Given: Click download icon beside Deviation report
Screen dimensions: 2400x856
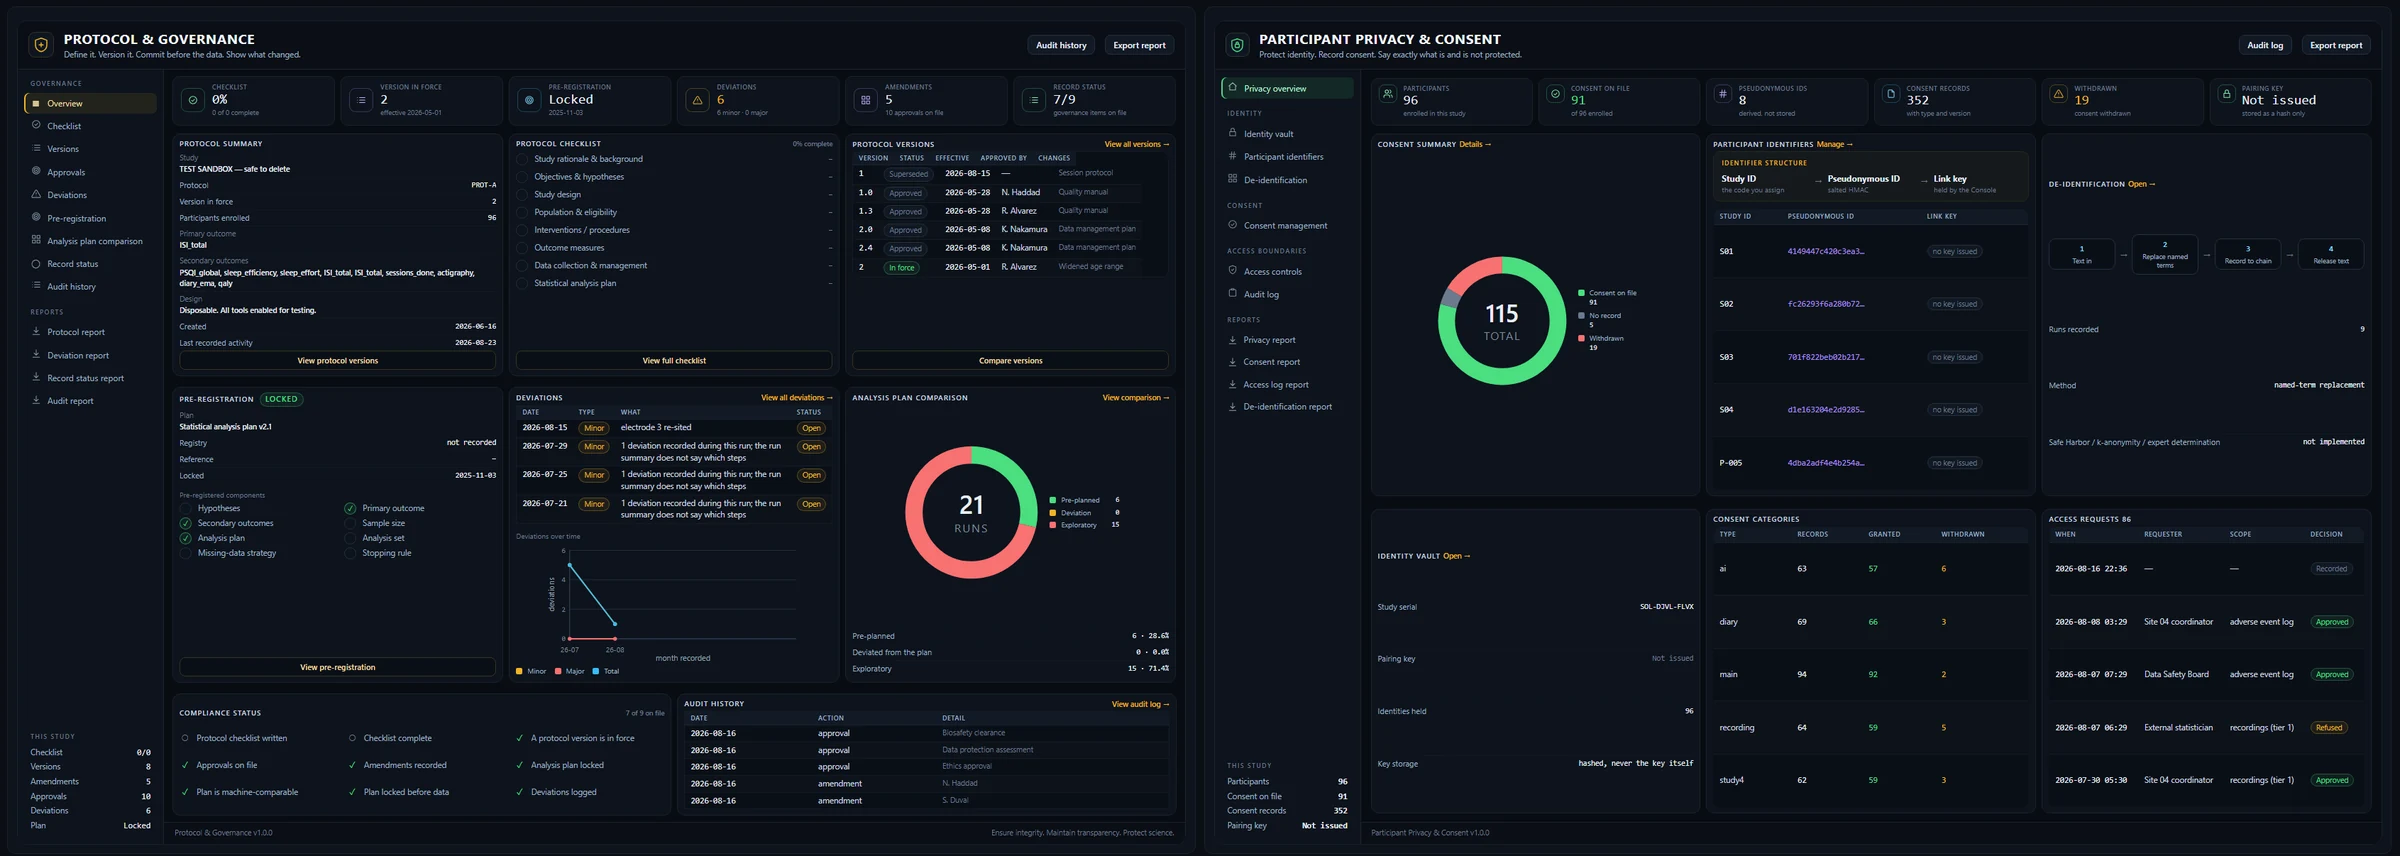Looking at the screenshot, I should coord(36,355).
